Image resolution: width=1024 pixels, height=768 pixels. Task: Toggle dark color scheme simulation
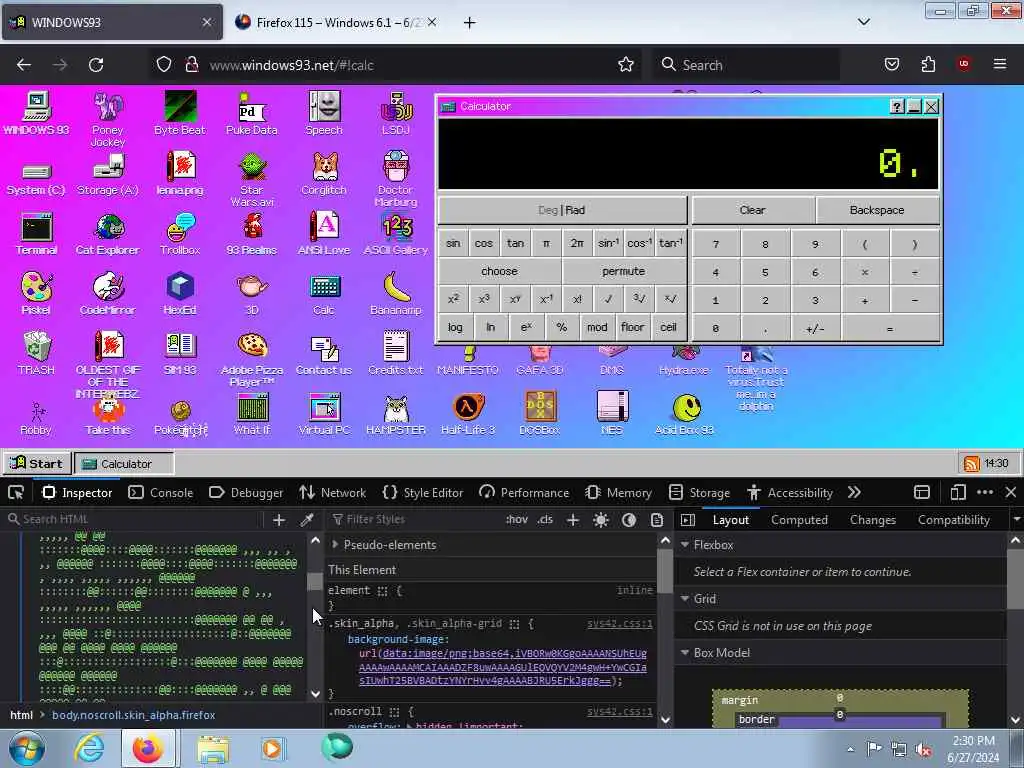click(x=629, y=520)
